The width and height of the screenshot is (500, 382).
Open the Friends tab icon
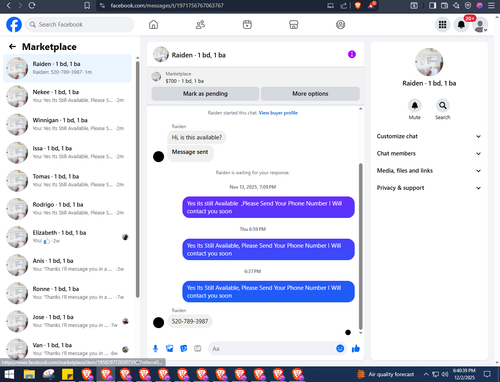pos(200,25)
